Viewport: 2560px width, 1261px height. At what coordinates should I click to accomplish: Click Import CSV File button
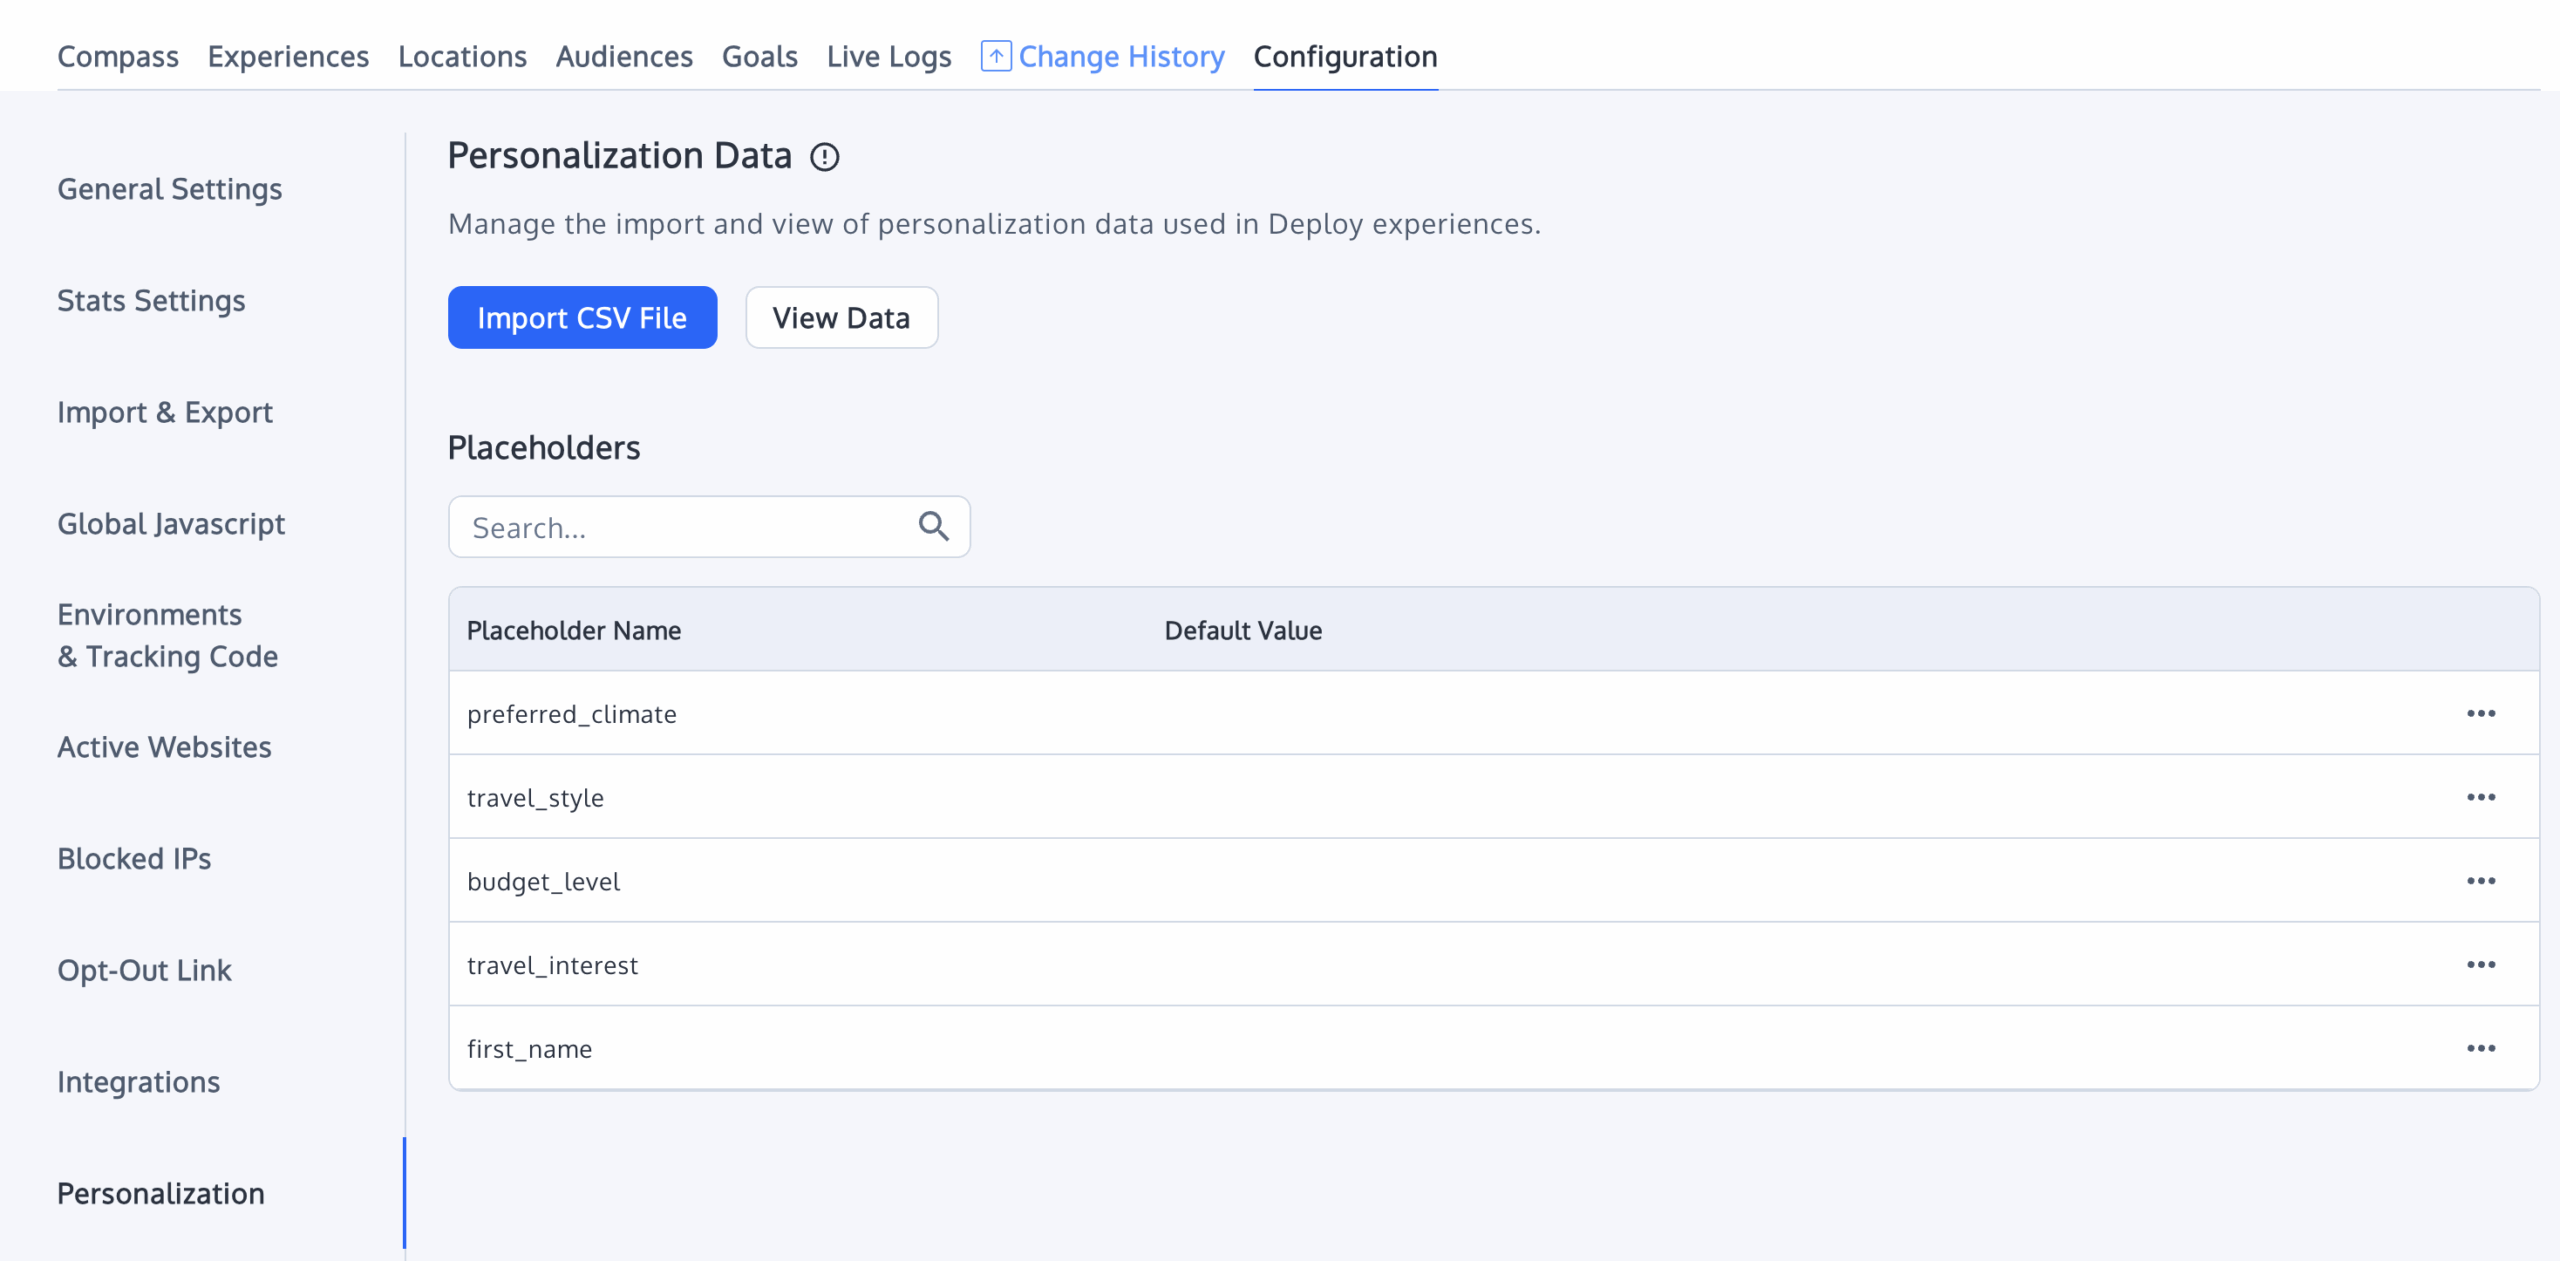(x=582, y=318)
